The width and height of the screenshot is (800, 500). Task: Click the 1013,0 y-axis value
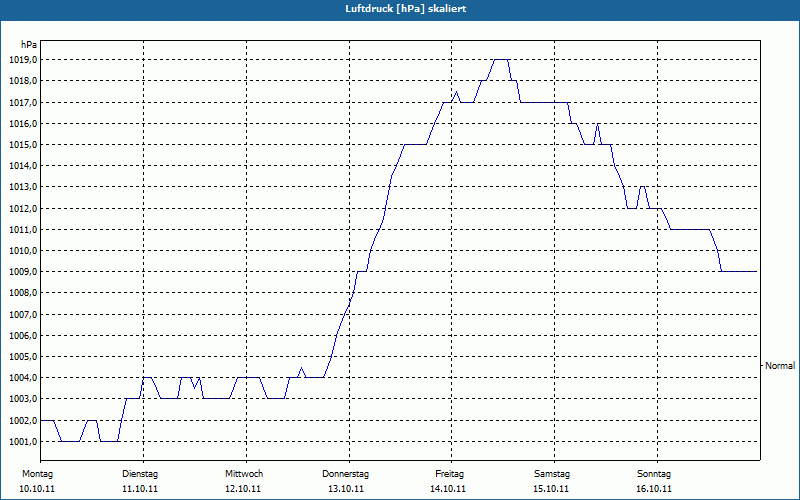click(23, 187)
